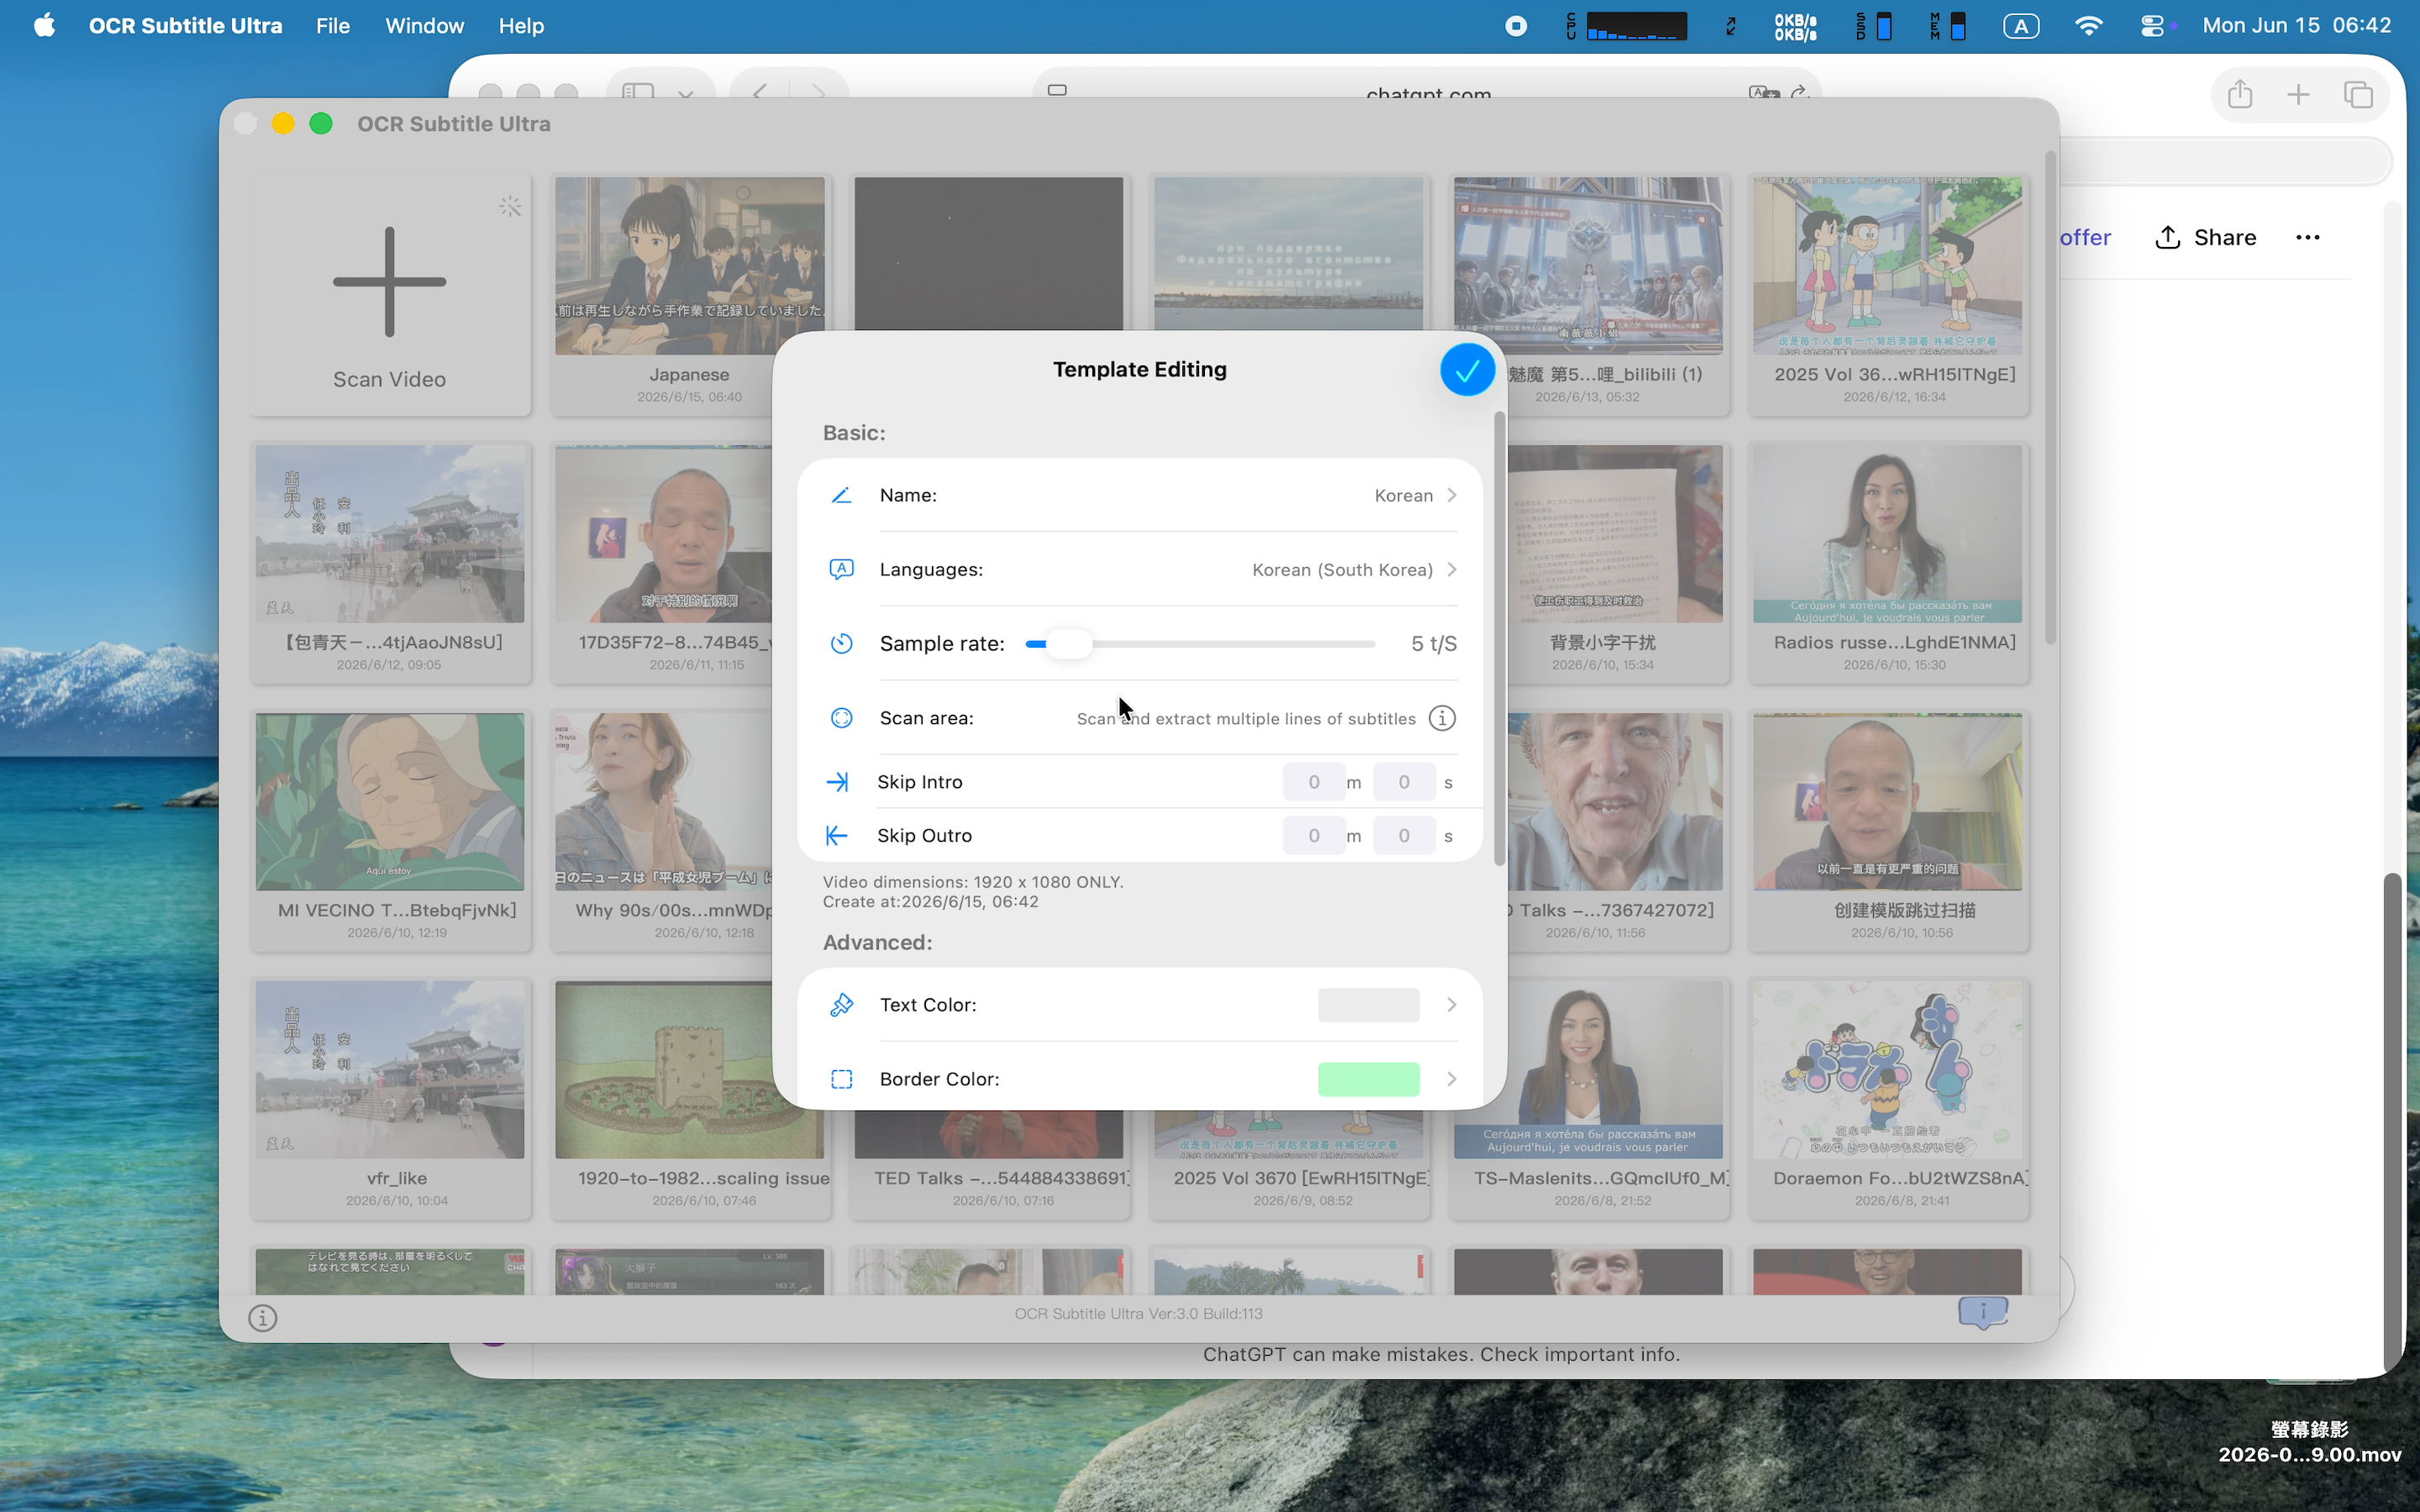The width and height of the screenshot is (2420, 1512).
Task: Click the Scan area info icon
Action: (1442, 718)
